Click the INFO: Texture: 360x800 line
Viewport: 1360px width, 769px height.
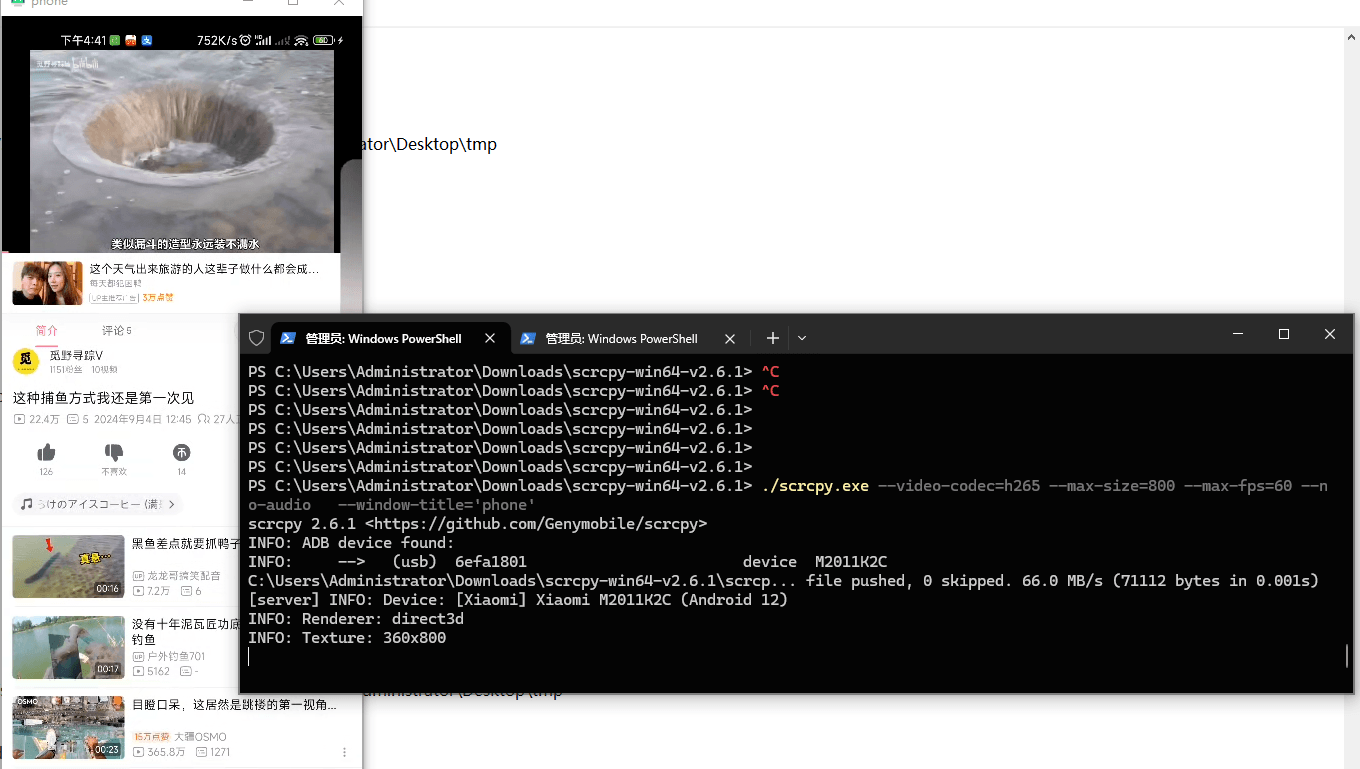pos(347,638)
